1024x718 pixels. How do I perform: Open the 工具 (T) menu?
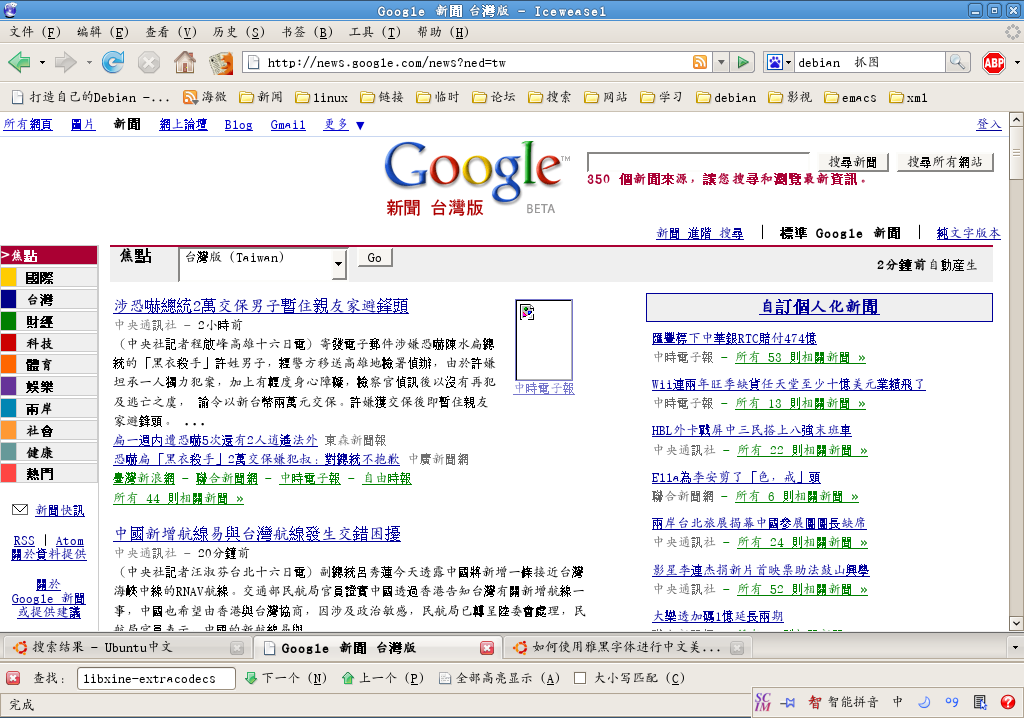375,32
